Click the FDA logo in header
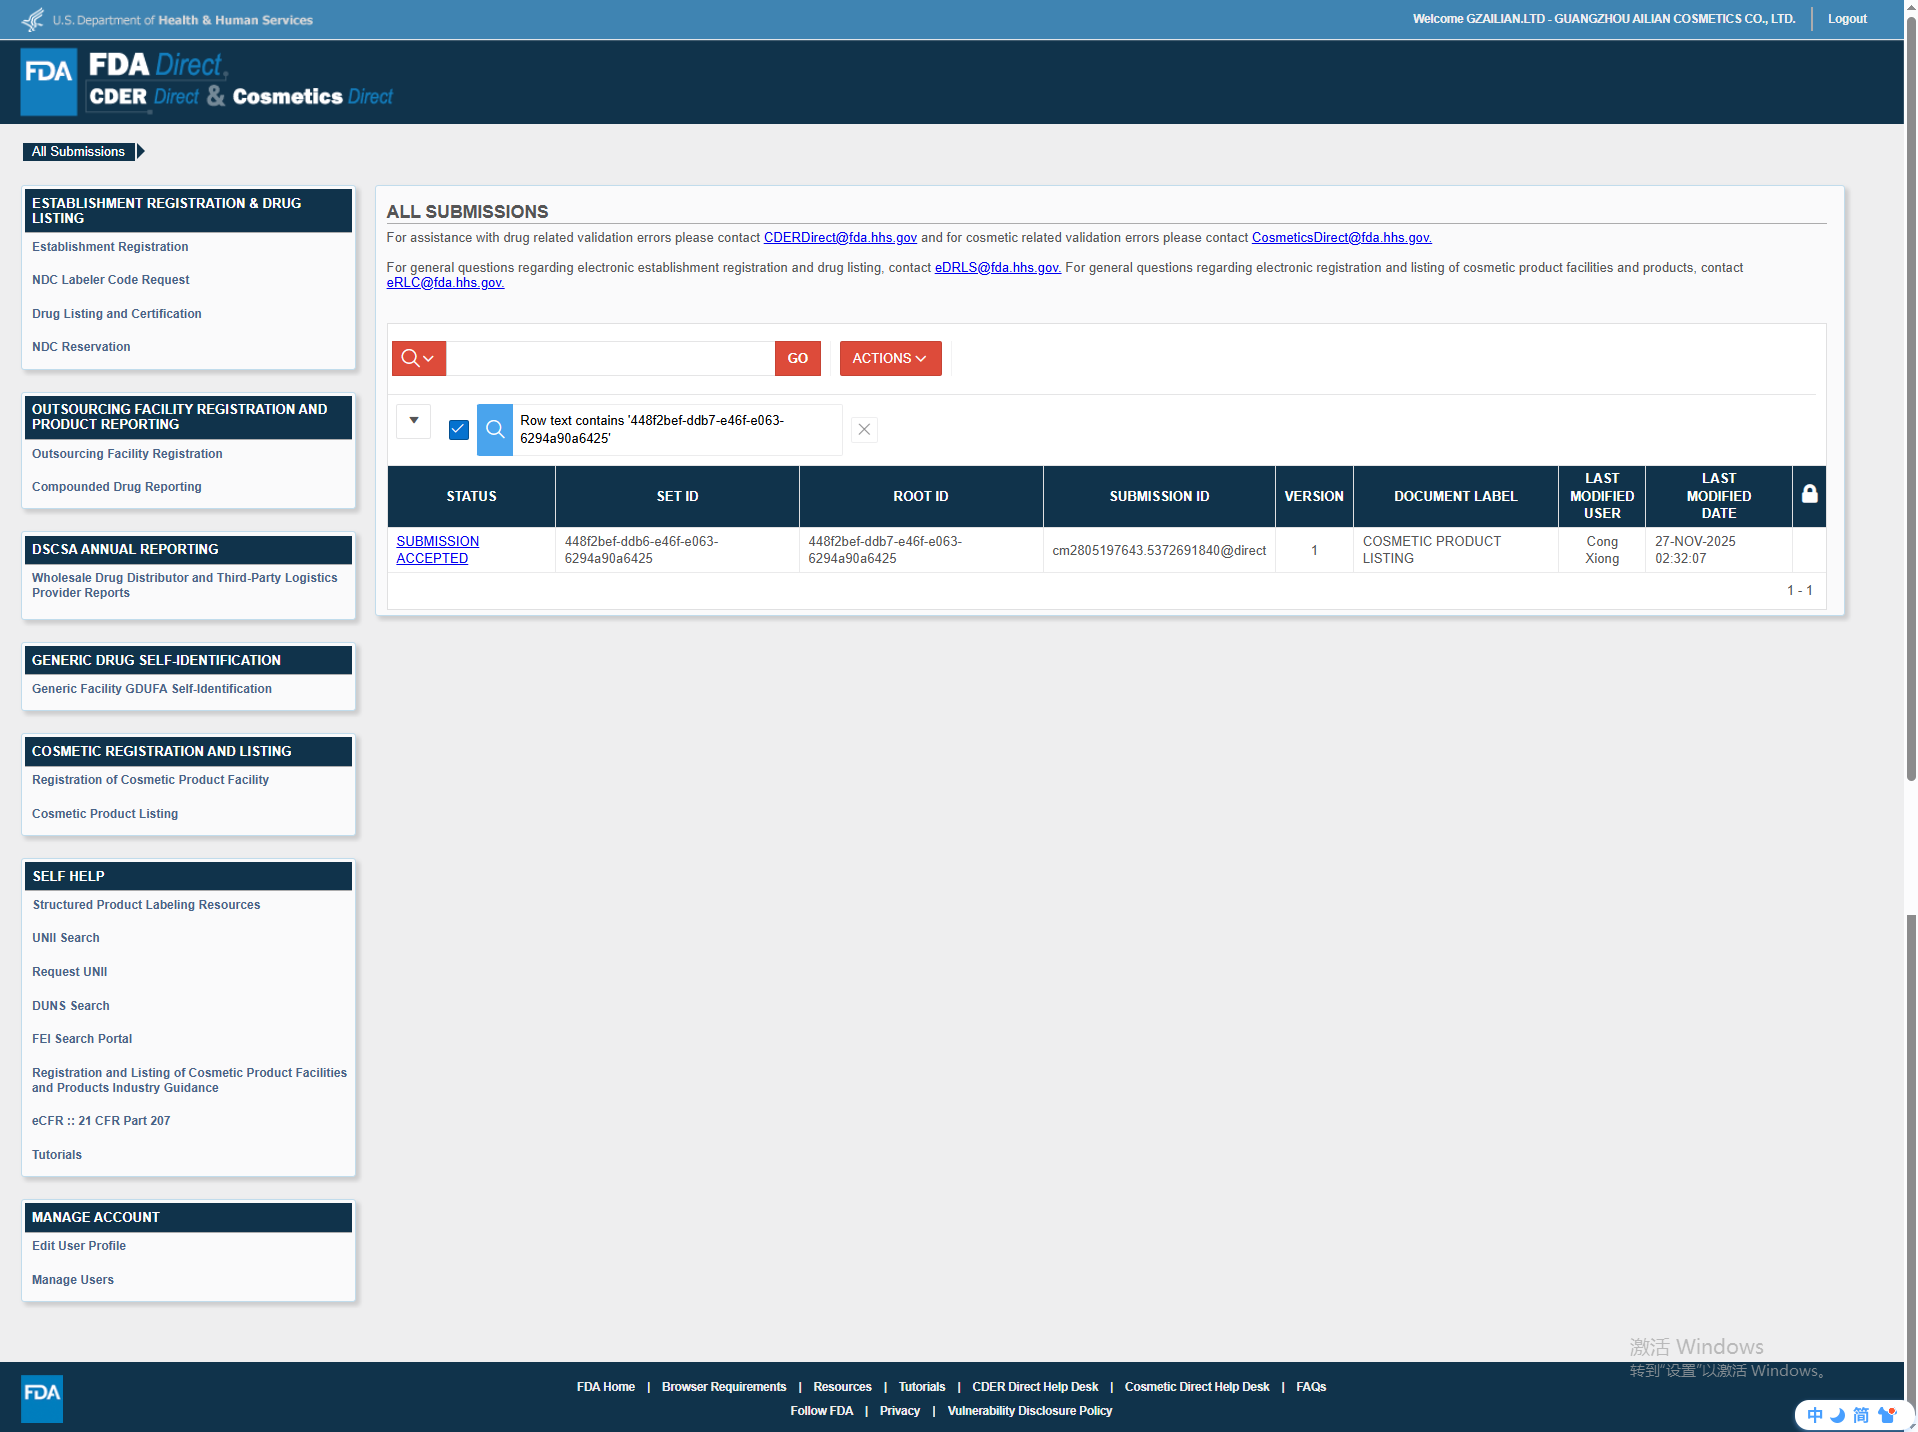This screenshot has height=1432, width=1918. 48,81
